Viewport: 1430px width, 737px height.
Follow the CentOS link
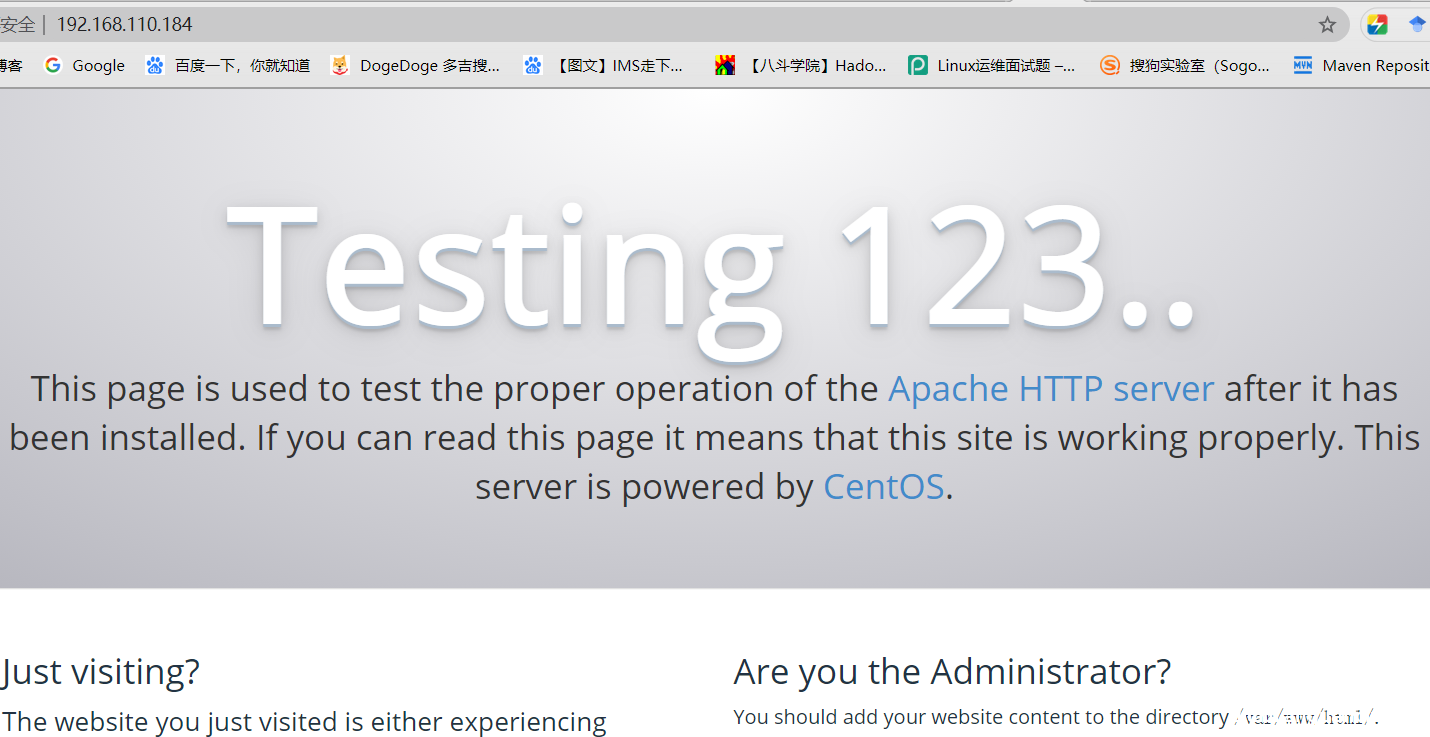tap(883, 487)
